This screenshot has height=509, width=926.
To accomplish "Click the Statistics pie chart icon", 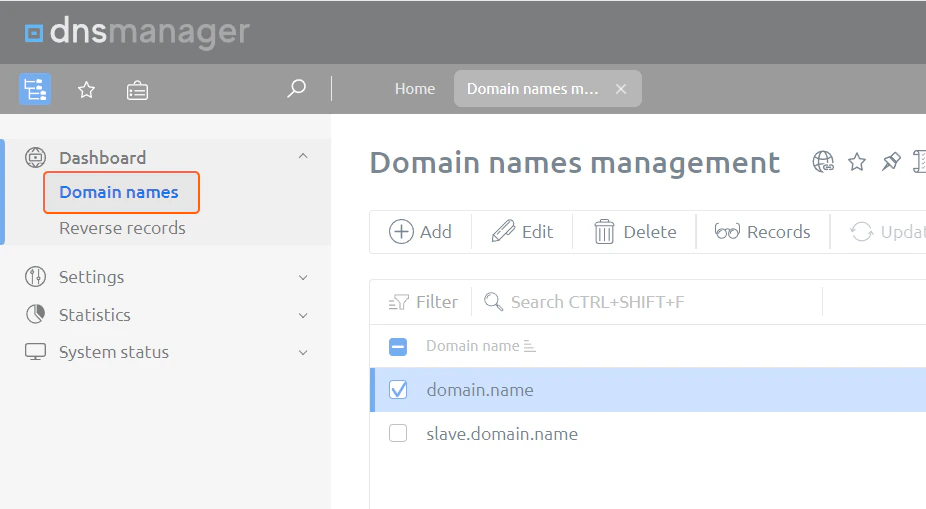I will [35, 314].
